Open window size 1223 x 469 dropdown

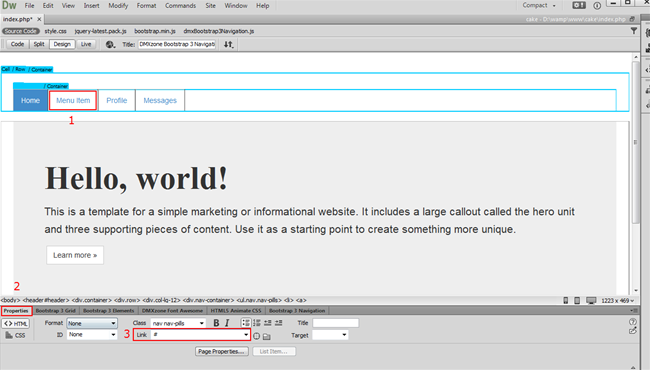[x=618, y=300]
